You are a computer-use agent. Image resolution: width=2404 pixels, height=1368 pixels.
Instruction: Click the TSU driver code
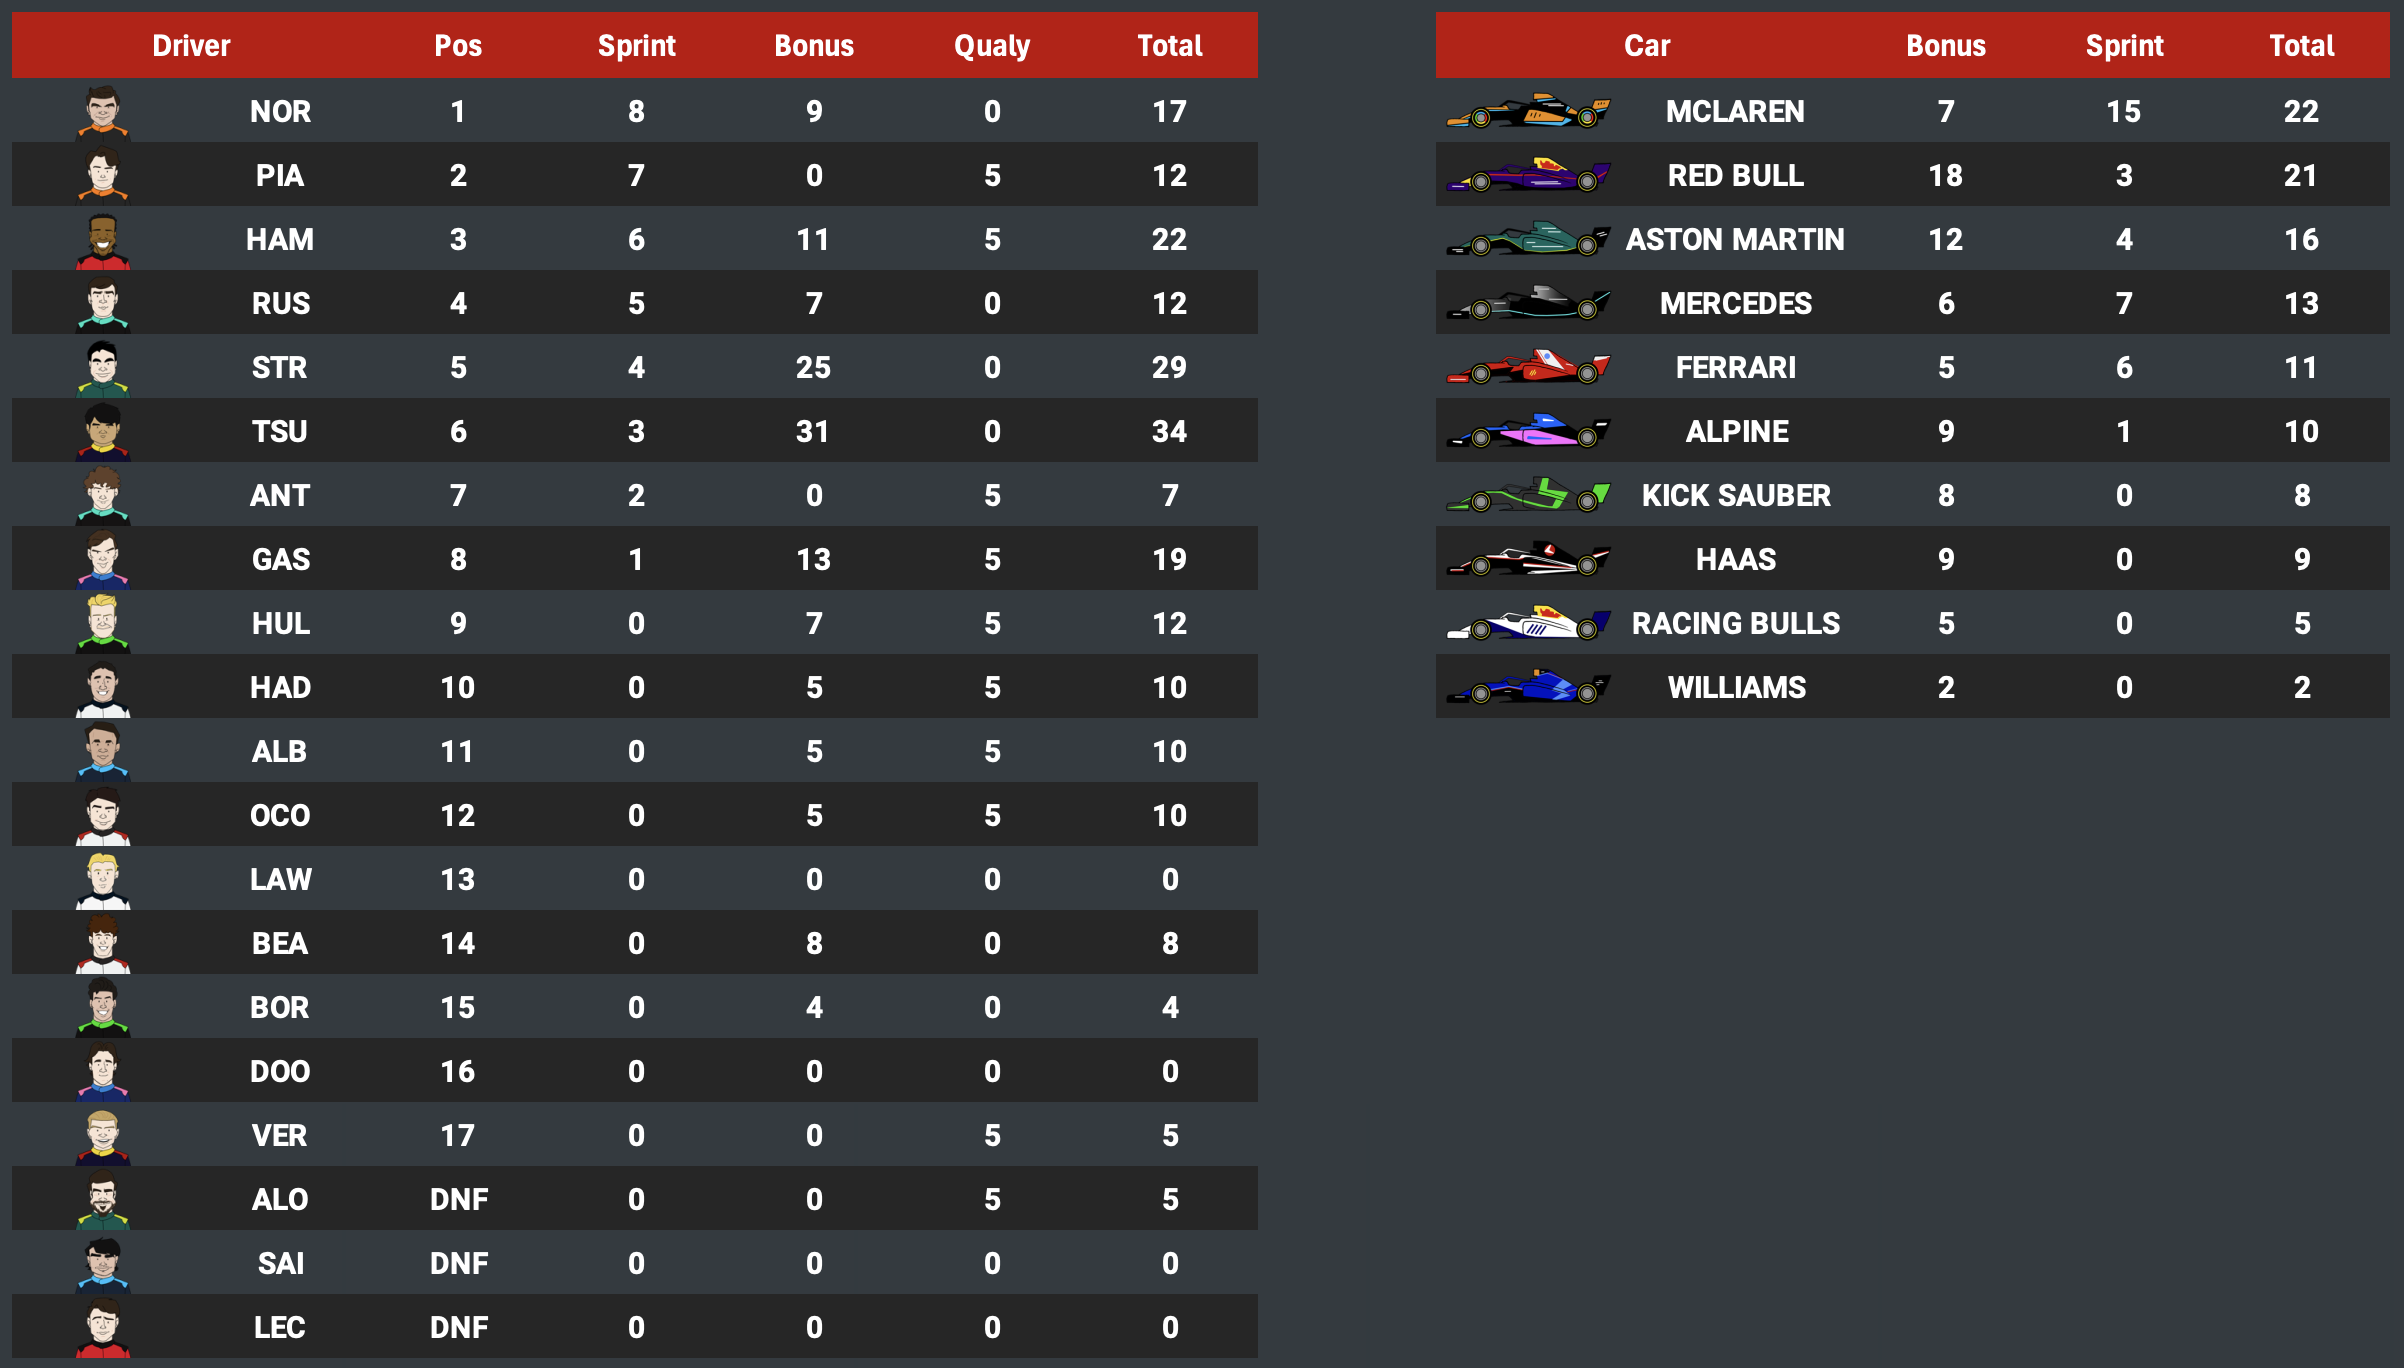(x=280, y=431)
